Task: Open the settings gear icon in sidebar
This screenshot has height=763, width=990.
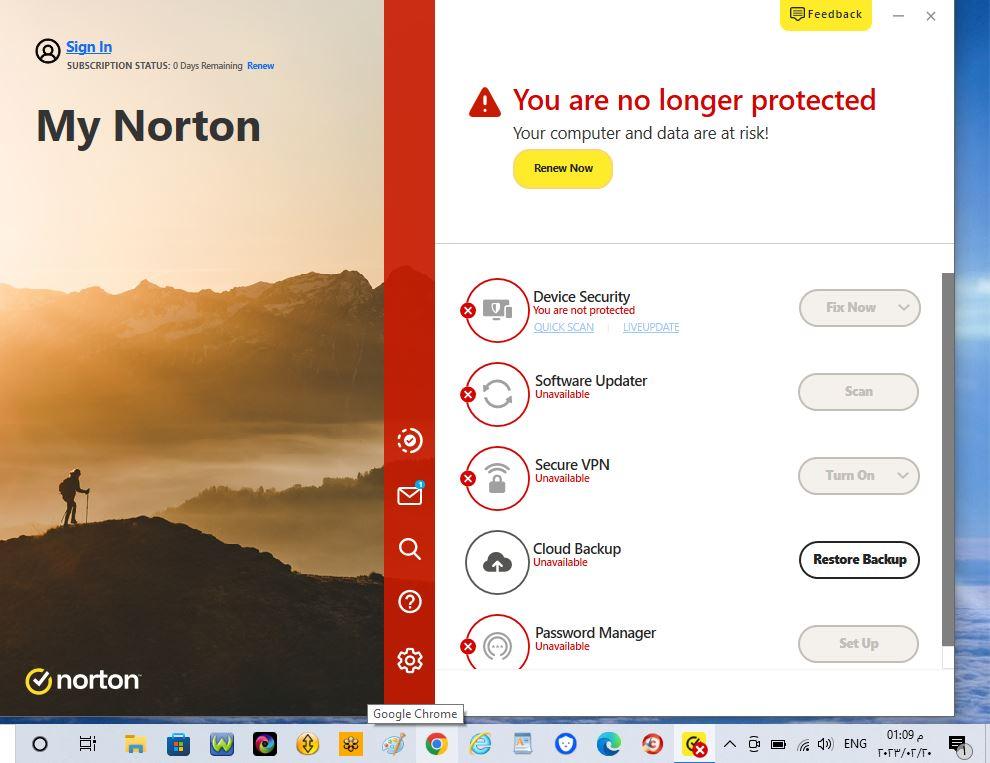Action: (x=410, y=660)
